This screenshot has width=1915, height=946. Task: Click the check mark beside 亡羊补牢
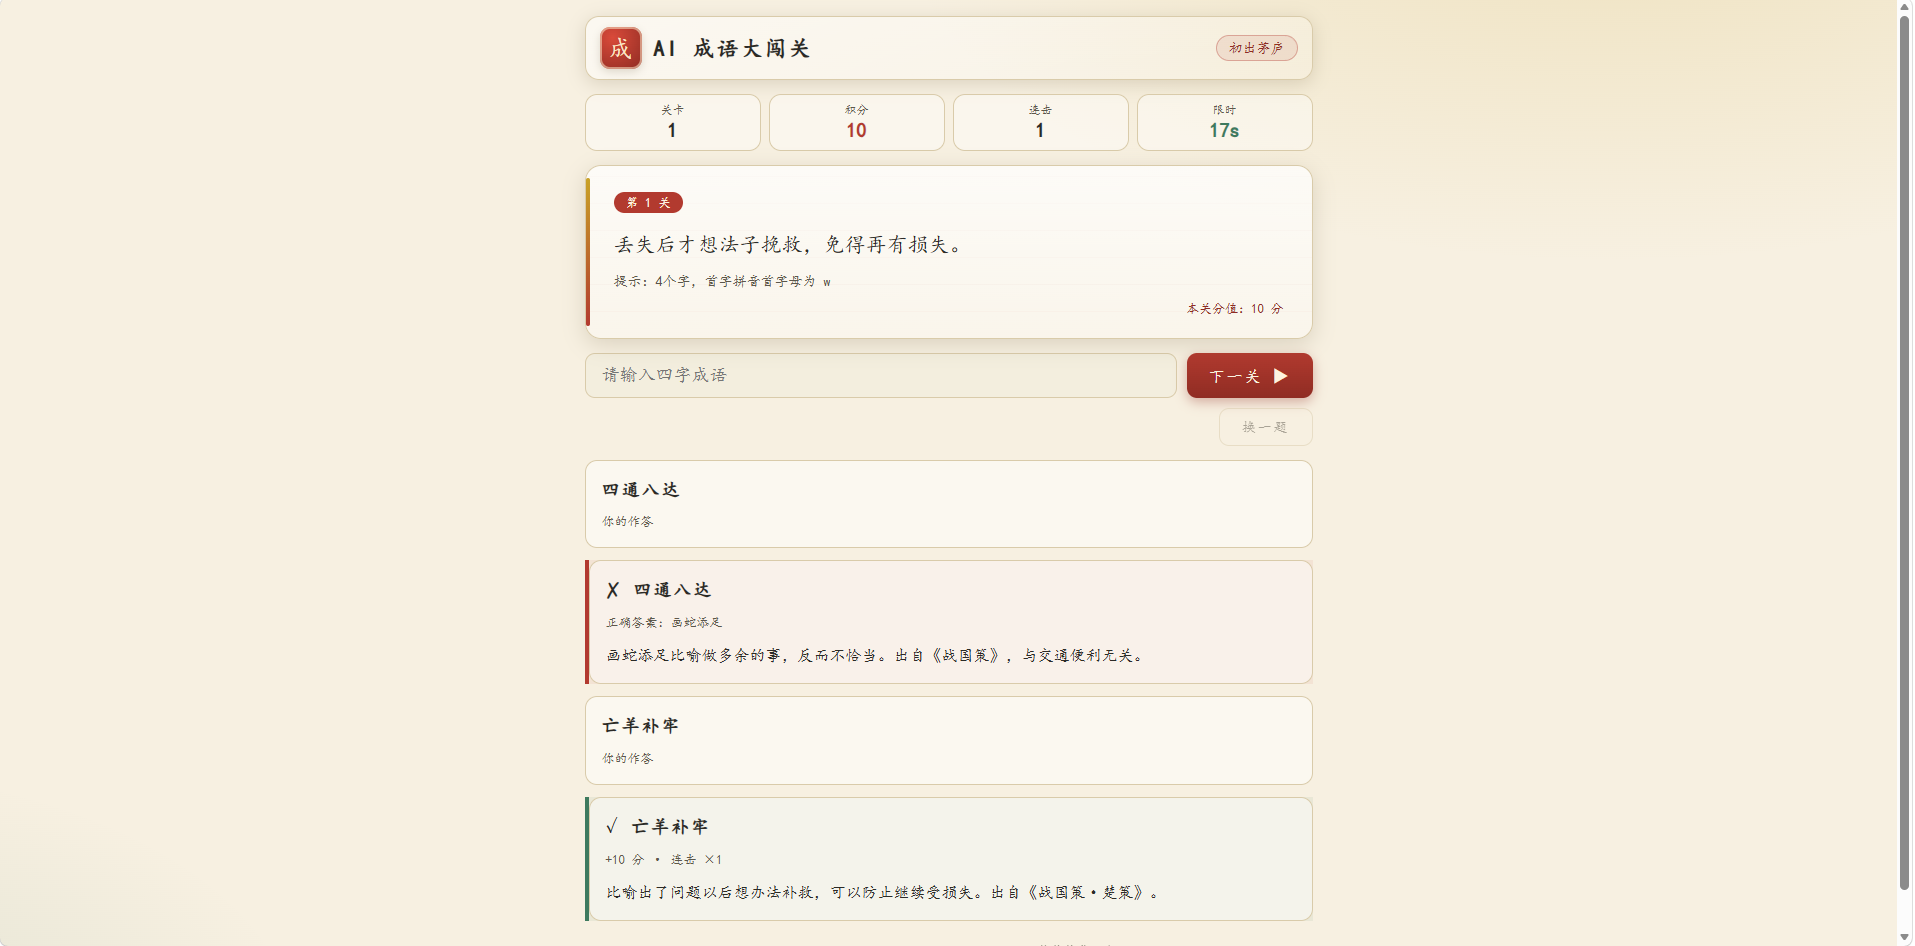point(611,827)
